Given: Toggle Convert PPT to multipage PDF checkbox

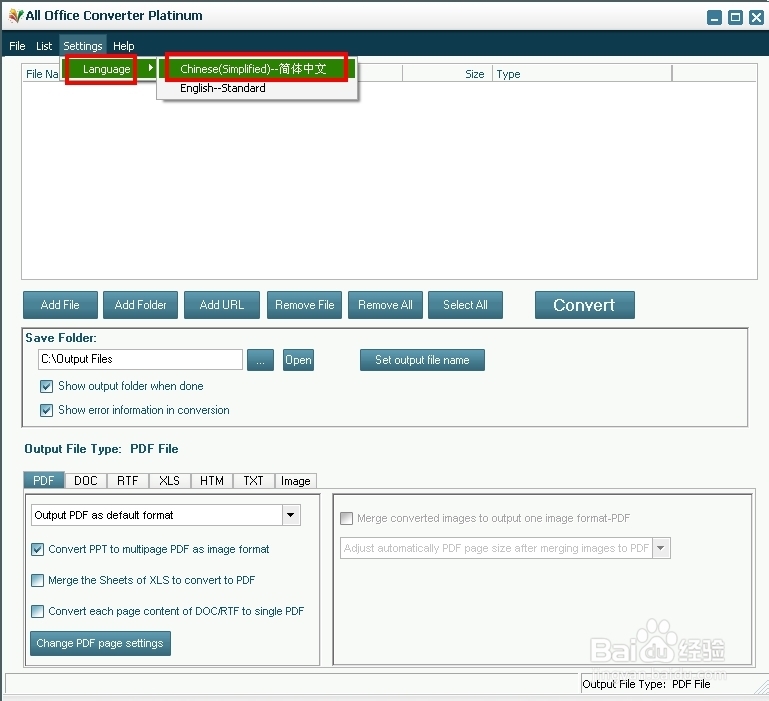Looking at the screenshot, I should click(37, 549).
